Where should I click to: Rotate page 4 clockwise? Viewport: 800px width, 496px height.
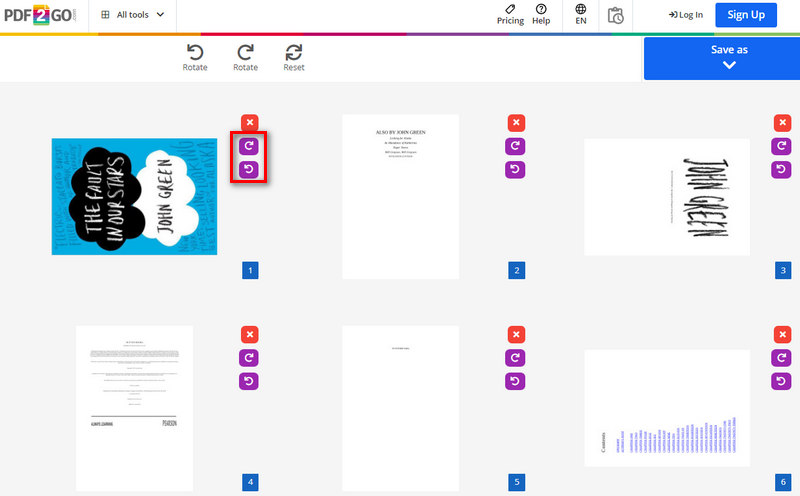pos(249,358)
